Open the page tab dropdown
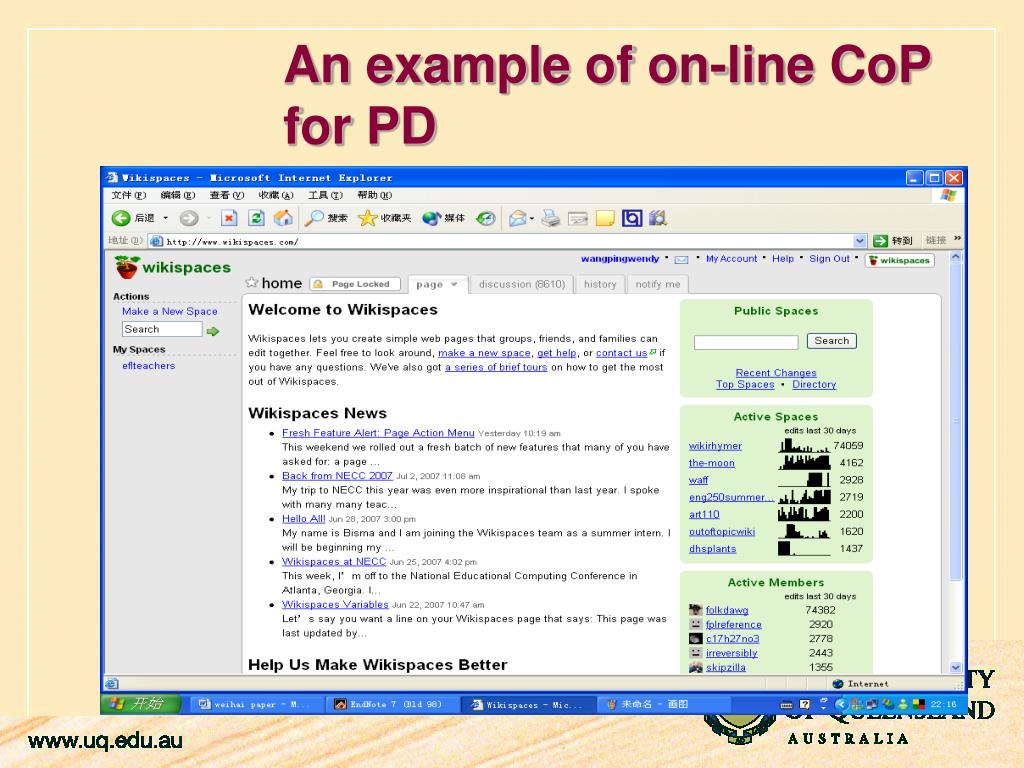 (454, 284)
